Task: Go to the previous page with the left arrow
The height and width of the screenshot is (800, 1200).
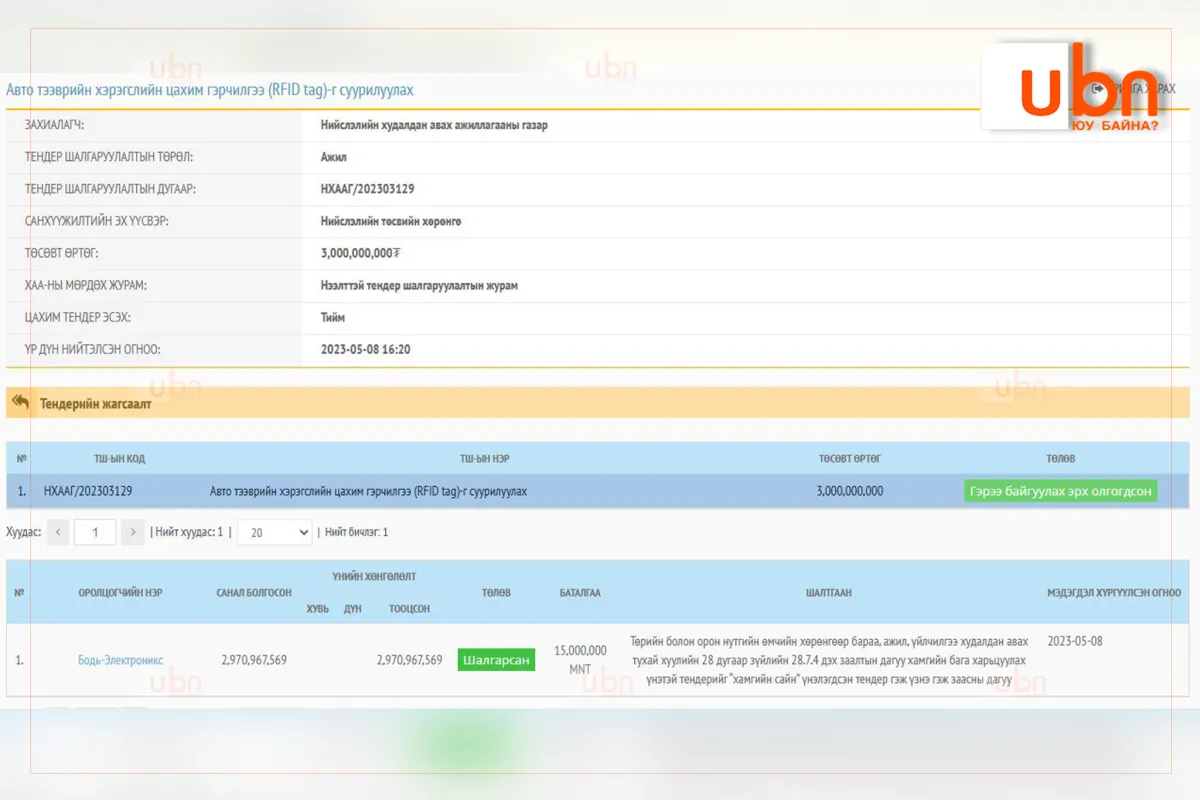Action: point(58,532)
